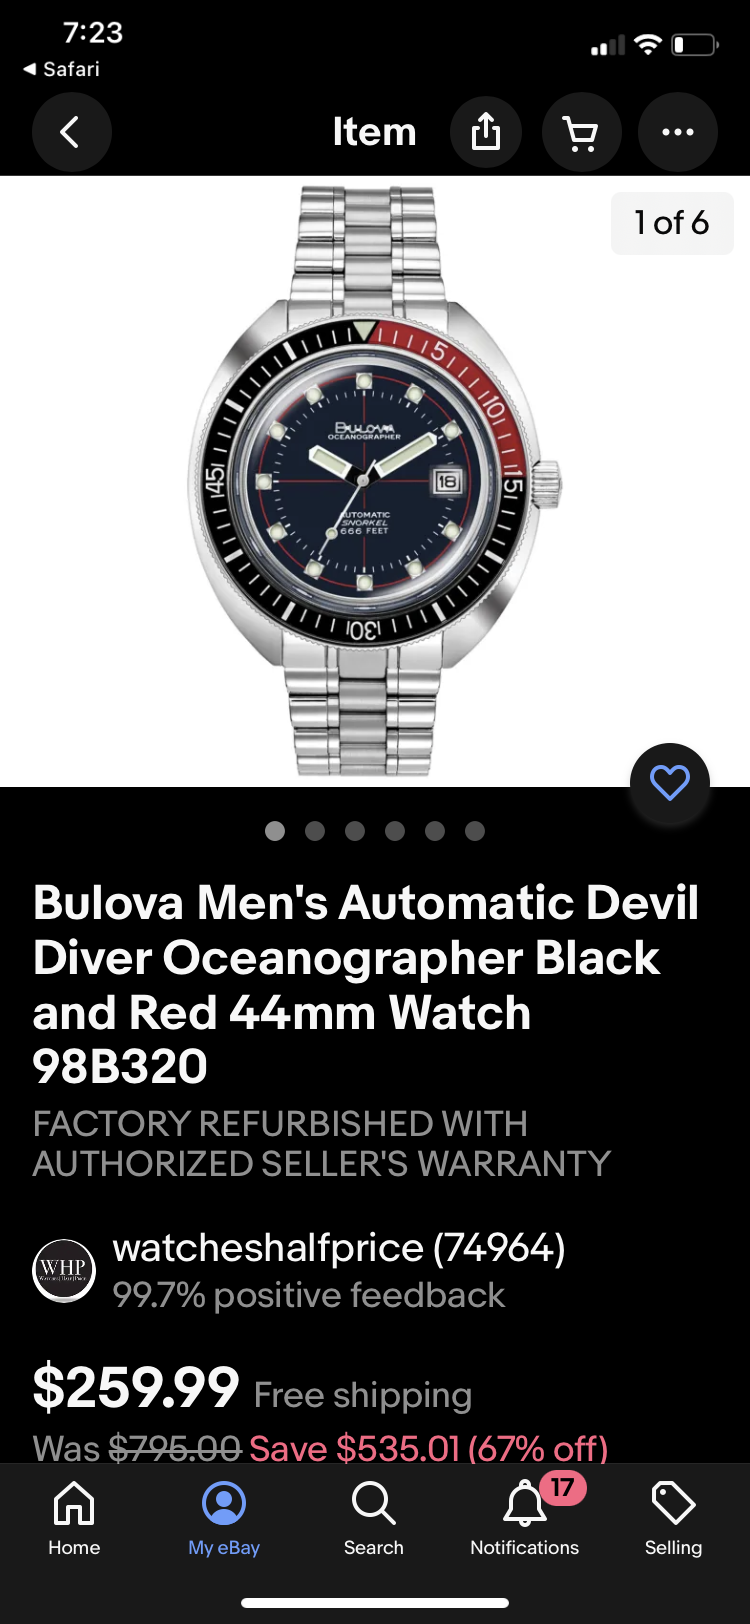Image resolution: width=750 pixels, height=1624 pixels.
Task: Tap the $259.99 price
Action: 136,1388
